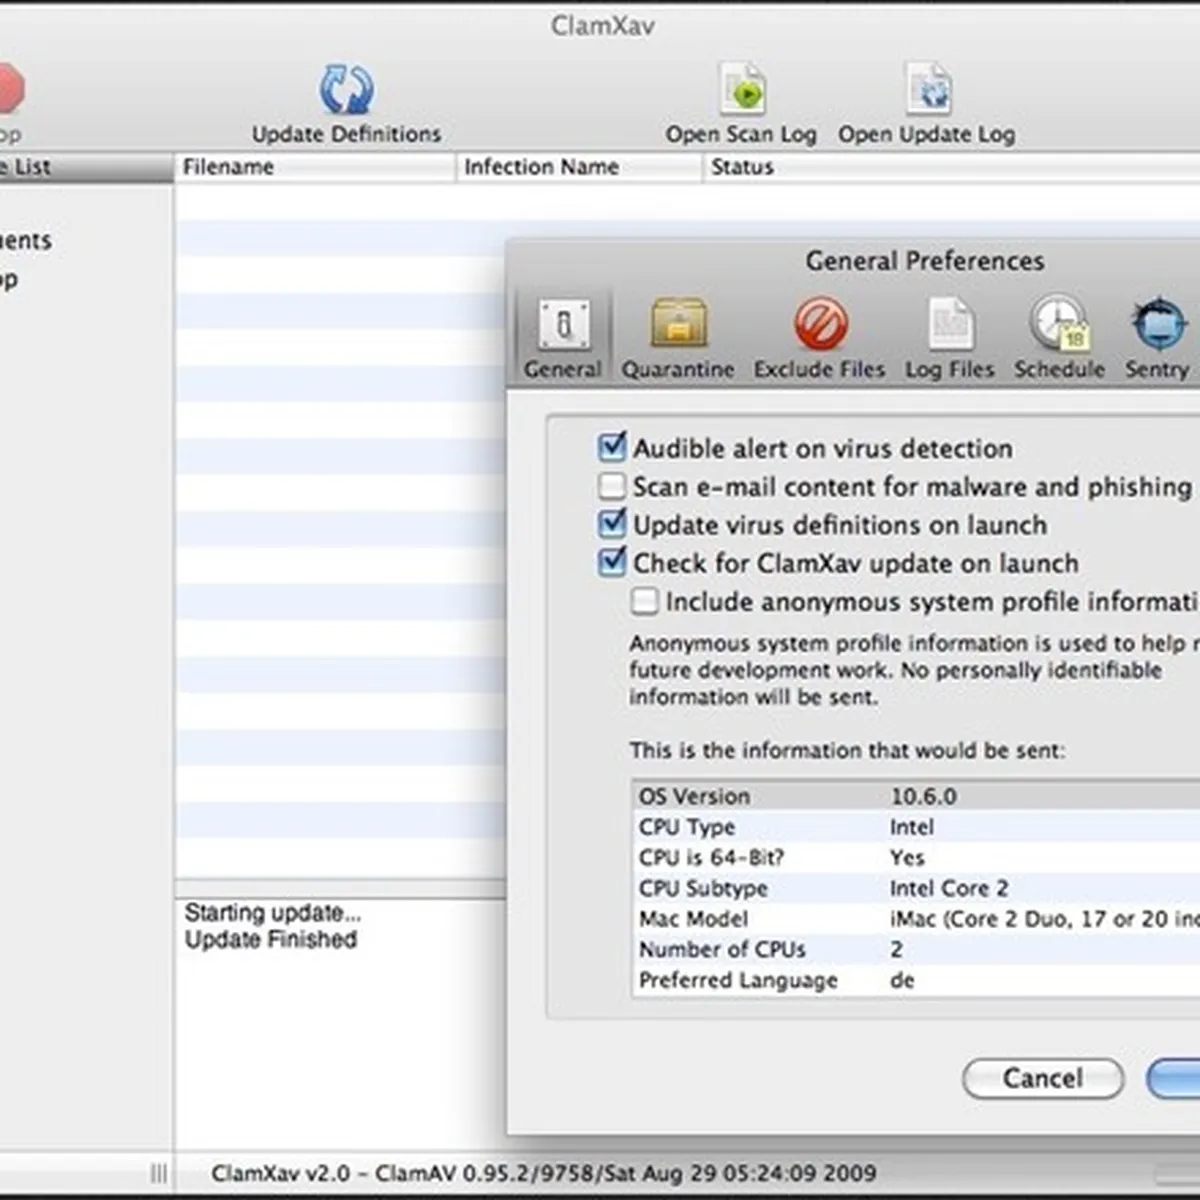Toggle update virus definitions on launch
The image size is (1200, 1200).
pyautogui.click(x=611, y=524)
